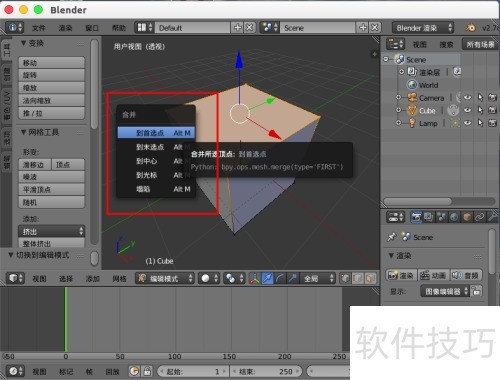Add a new scene with the plus button
500x380 pixels.
(x=363, y=28)
